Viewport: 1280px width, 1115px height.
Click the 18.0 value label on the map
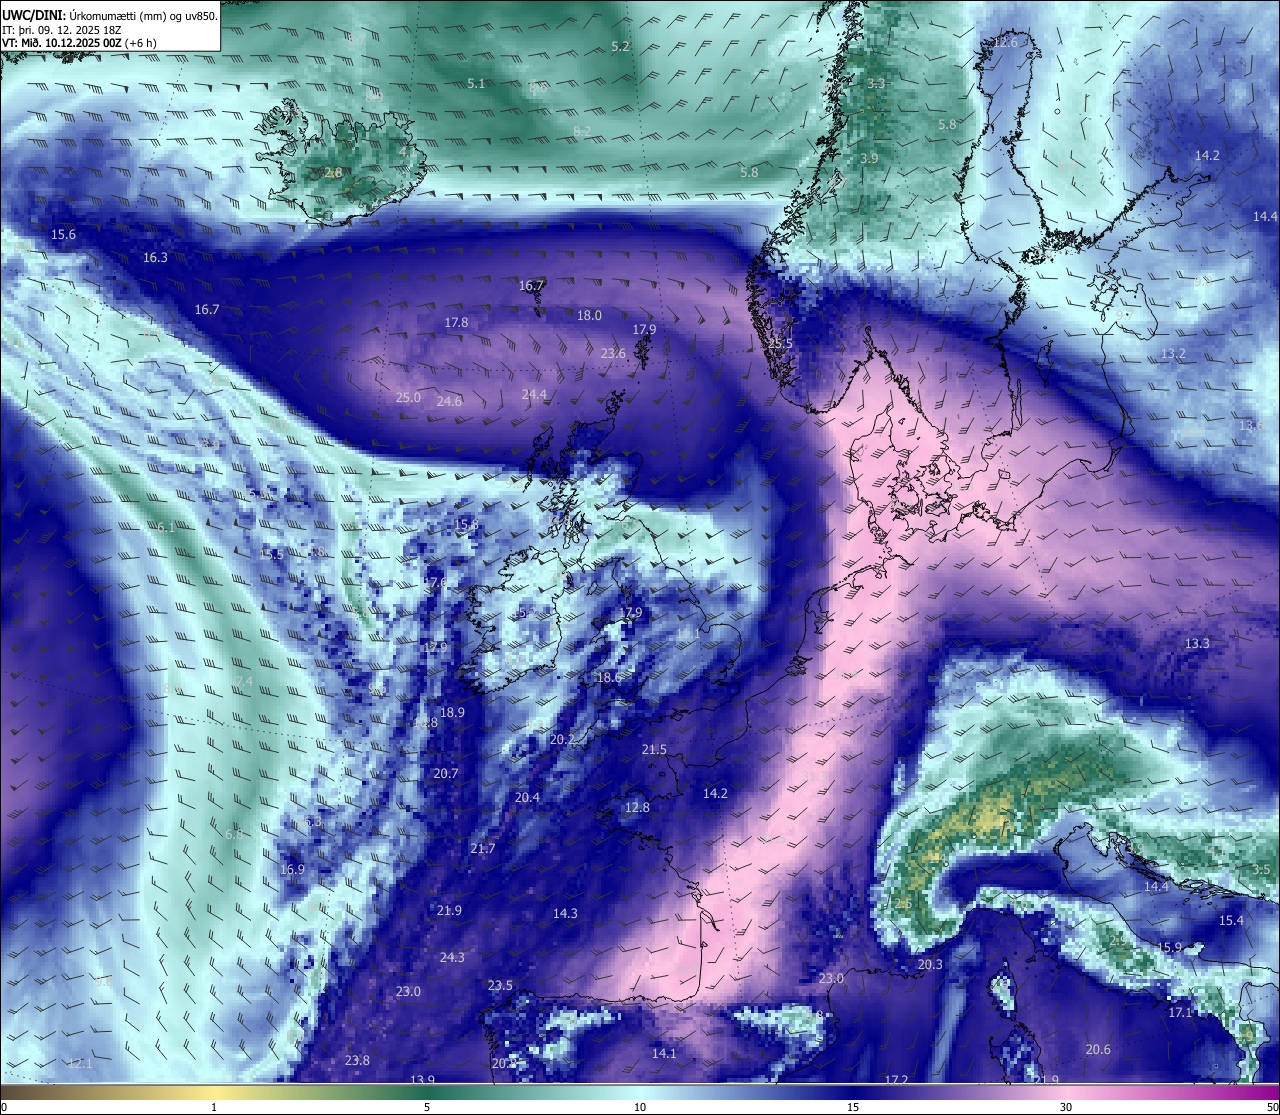coord(589,316)
